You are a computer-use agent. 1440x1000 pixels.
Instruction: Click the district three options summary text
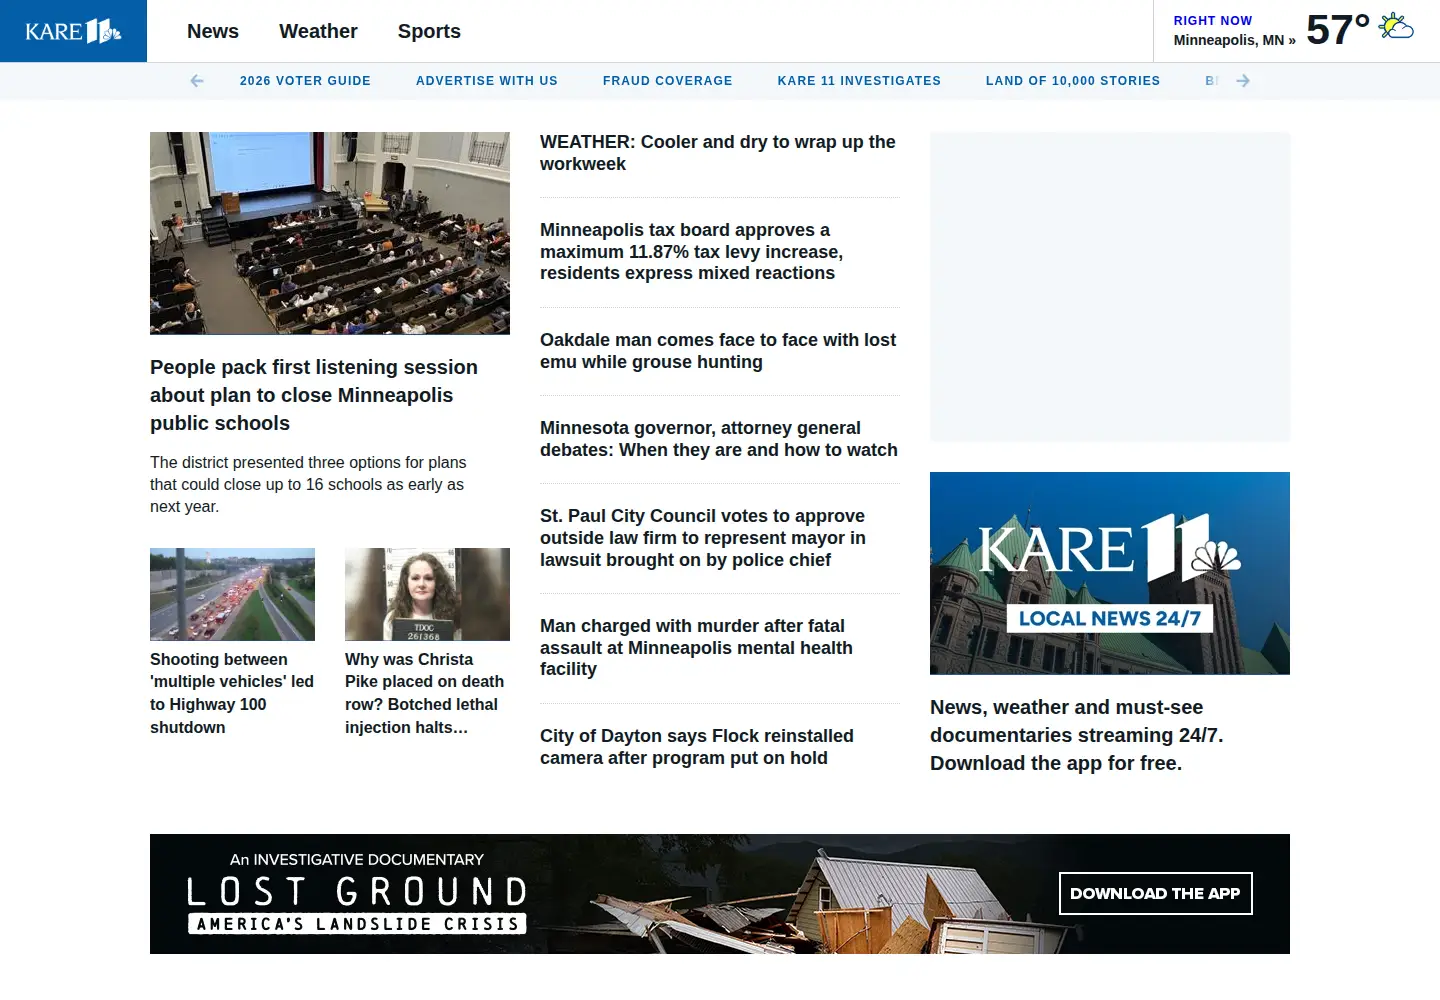click(308, 484)
